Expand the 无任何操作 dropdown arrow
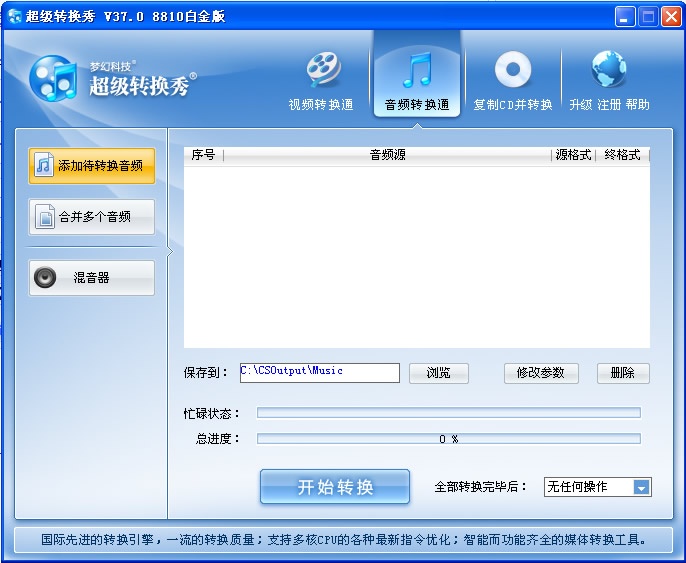Image resolution: width=686 pixels, height=563 pixels. pyautogui.click(x=641, y=487)
